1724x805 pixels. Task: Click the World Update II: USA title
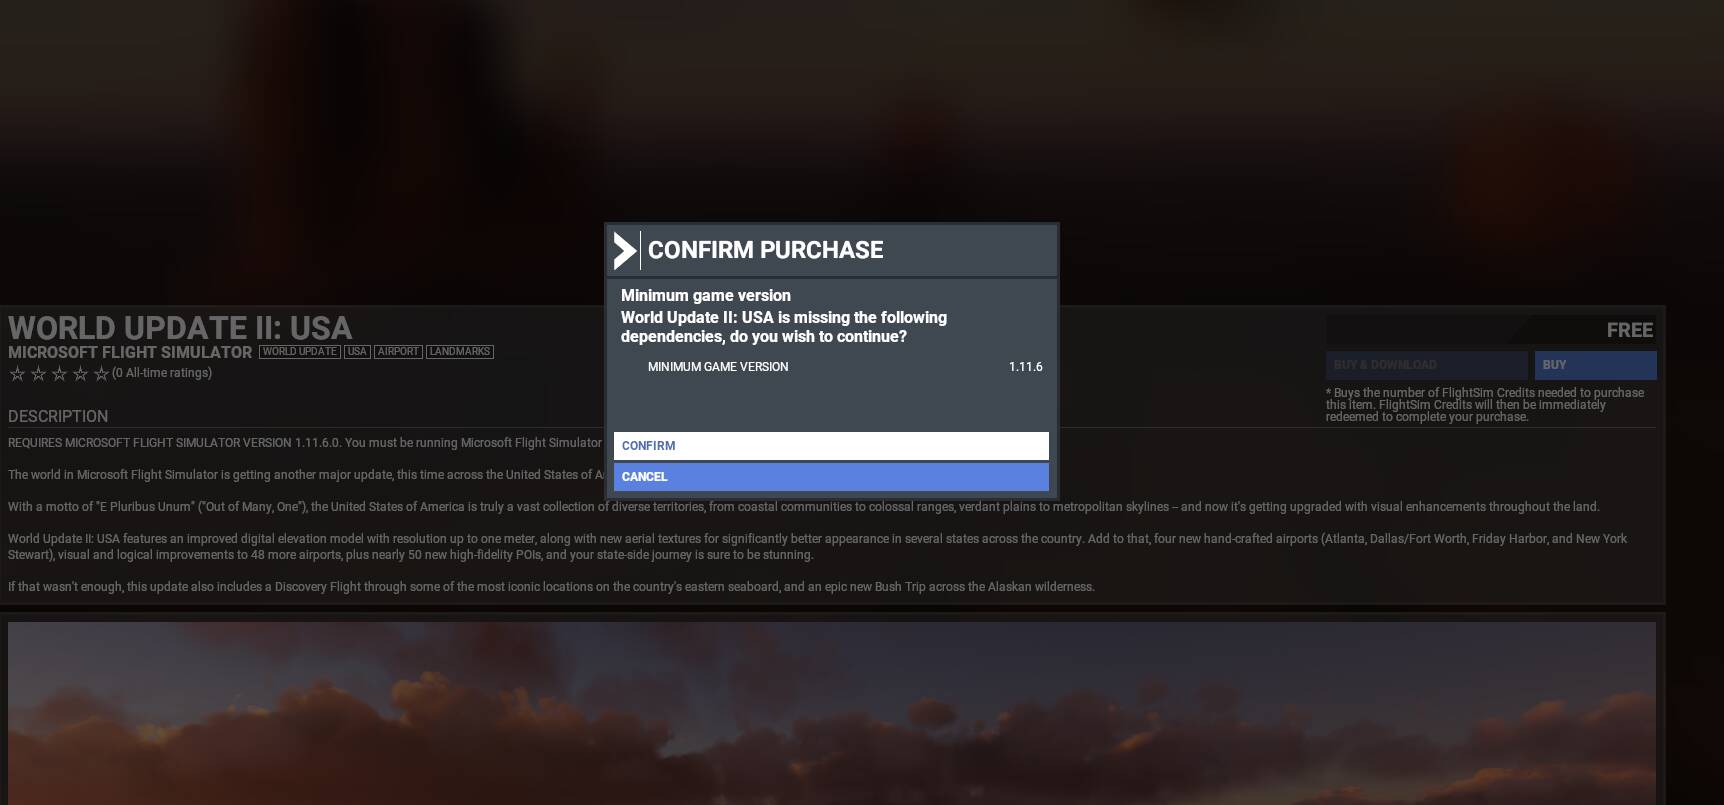point(180,328)
